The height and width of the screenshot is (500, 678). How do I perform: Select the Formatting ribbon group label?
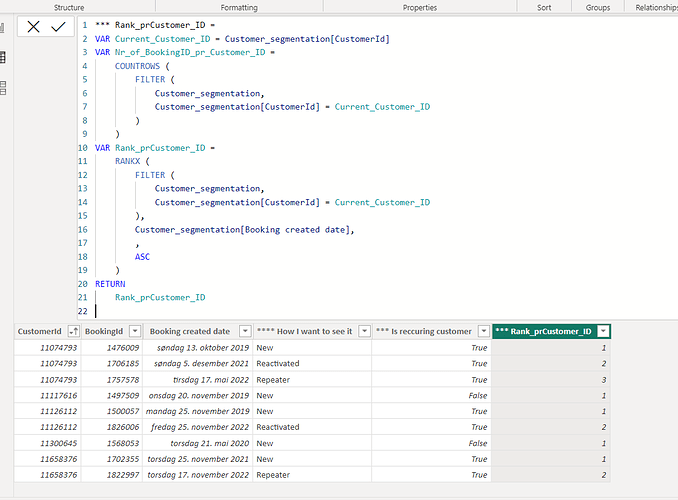click(239, 7)
